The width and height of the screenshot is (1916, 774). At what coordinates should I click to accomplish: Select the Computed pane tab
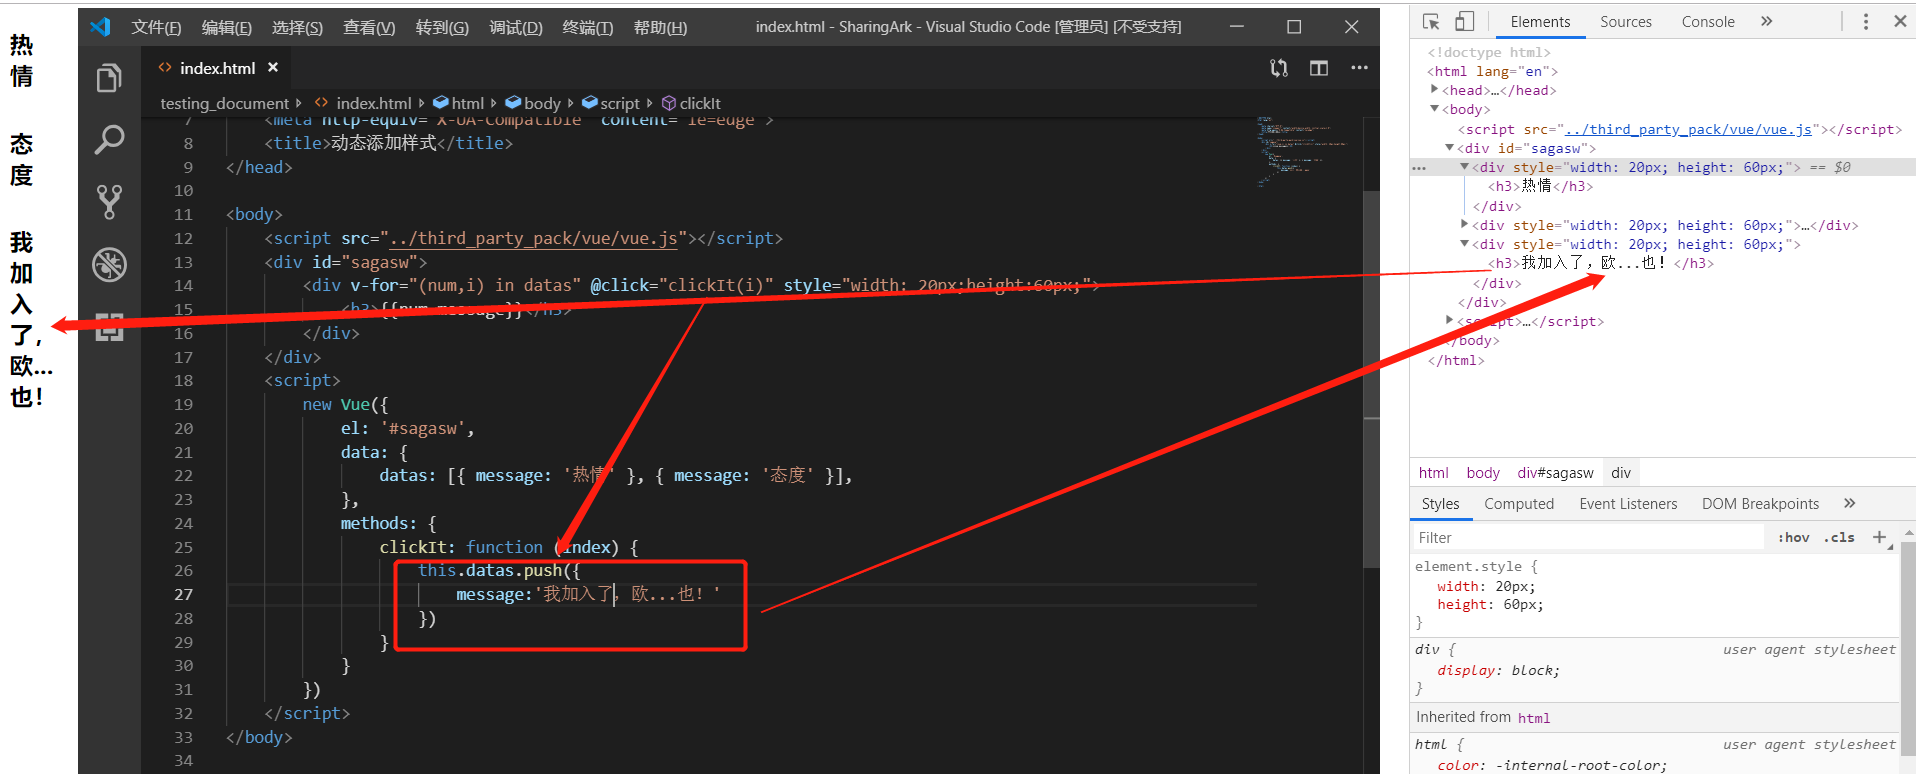1519,503
